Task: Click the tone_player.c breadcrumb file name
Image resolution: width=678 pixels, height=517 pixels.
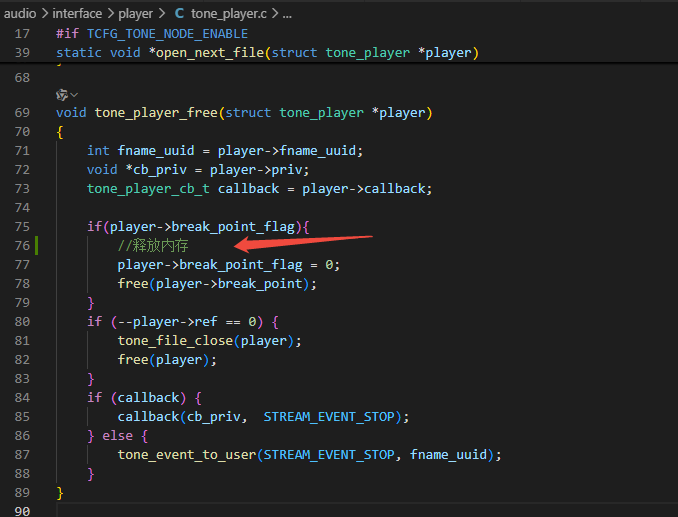Action: point(228,14)
